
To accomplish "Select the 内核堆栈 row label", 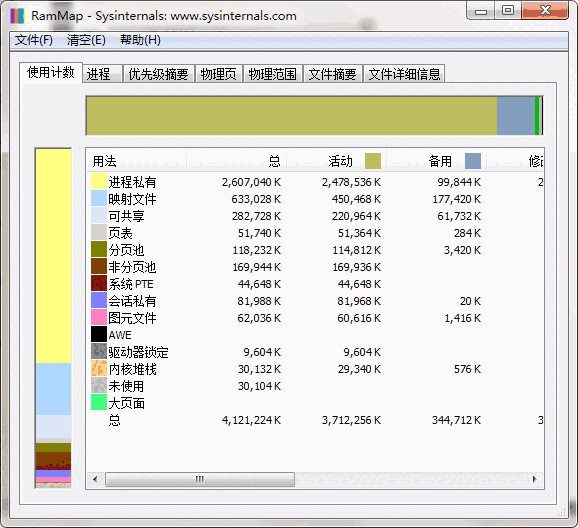I will click(132, 369).
